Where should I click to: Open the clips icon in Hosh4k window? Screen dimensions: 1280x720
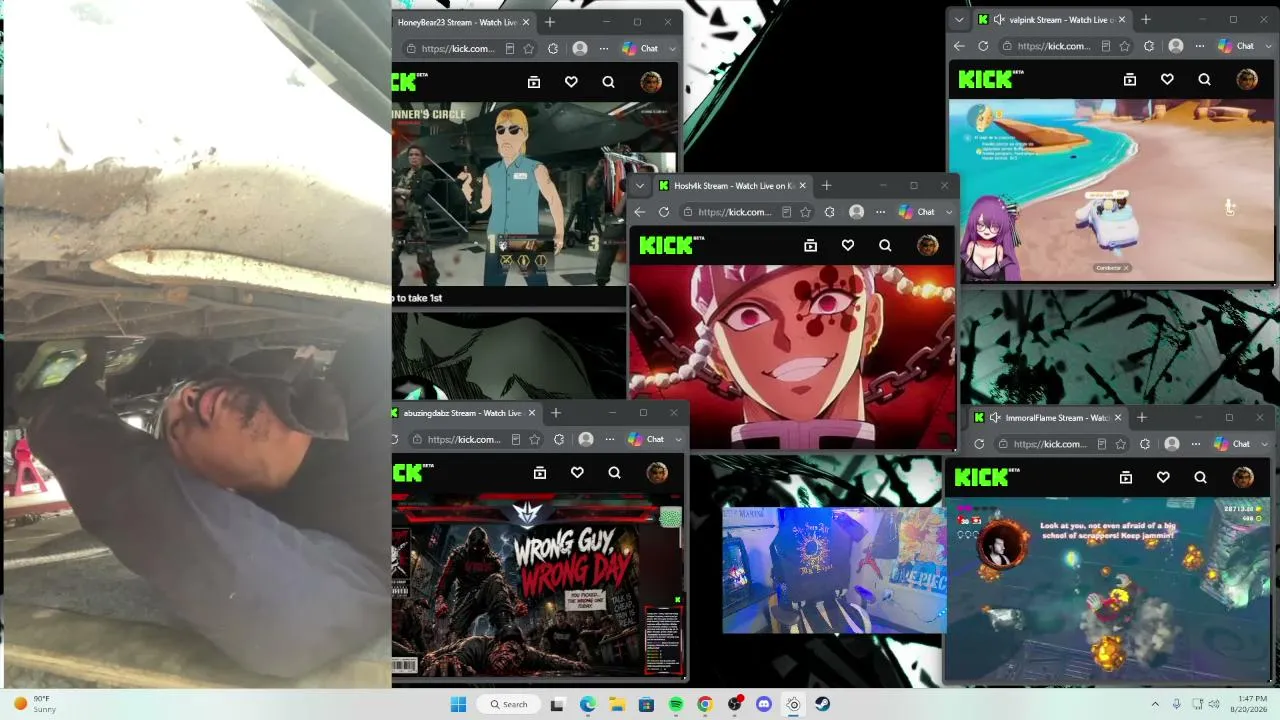click(x=811, y=245)
